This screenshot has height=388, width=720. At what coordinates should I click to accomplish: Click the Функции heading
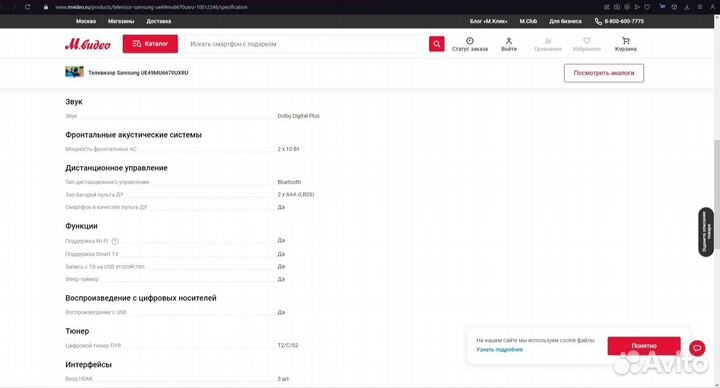coord(81,226)
